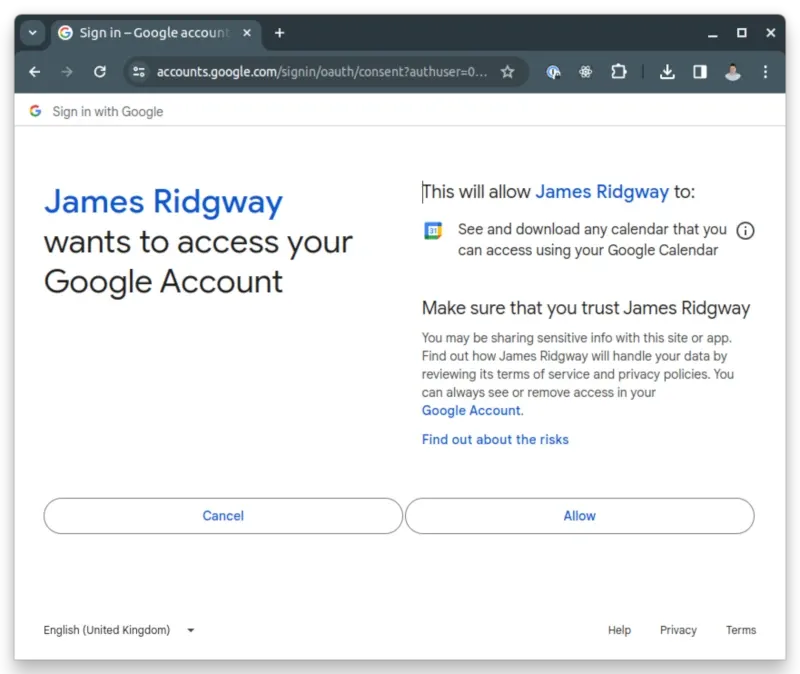This screenshot has height=674, width=800.
Task: Open the Terms link in footer
Action: [x=741, y=630]
